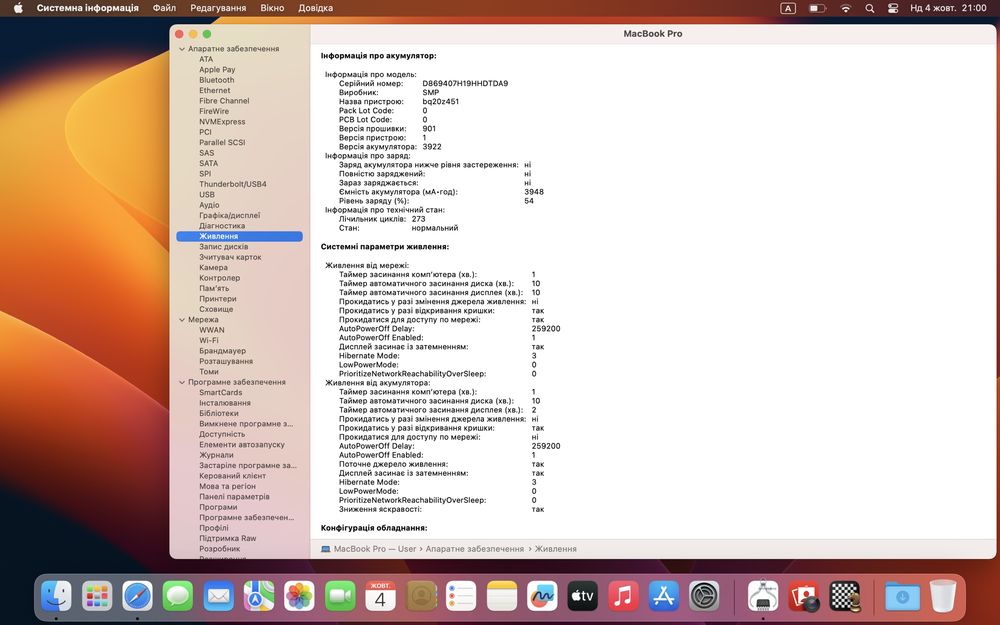The width and height of the screenshot is (1000, 625).
Task: Collapse the Мережа section
Action: 182,320
